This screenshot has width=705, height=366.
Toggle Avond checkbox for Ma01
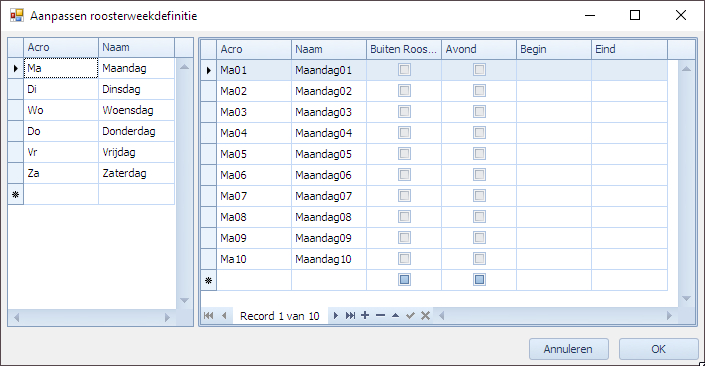point(479,70)
